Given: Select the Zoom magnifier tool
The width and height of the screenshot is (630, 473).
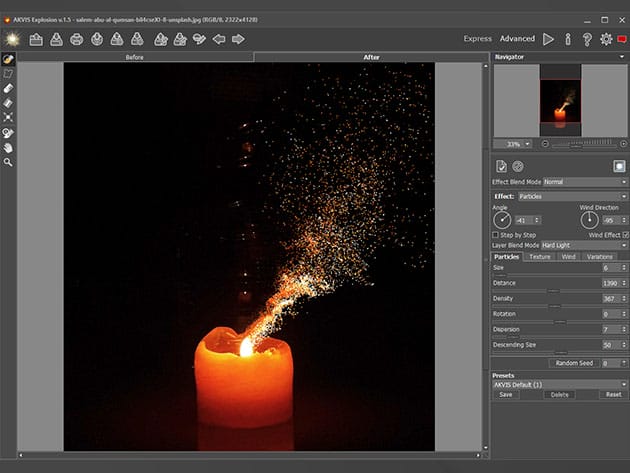Looking at the screenshot, I should (x=8, y=162).
